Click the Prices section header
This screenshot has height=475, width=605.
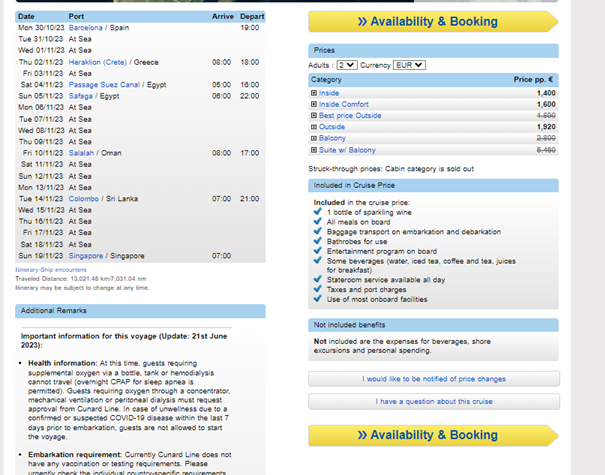tap(433, 51)
